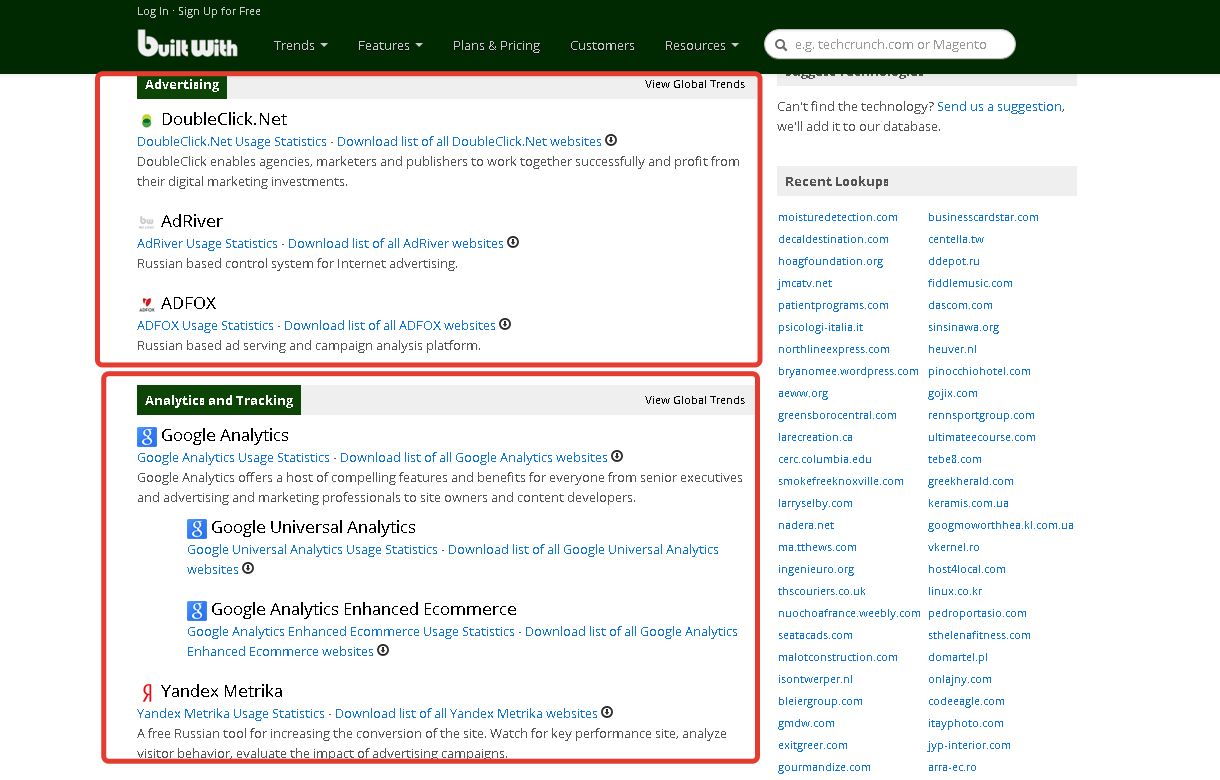This screenshot has height=780, width=1220.
Task: Click the BuiltWith logo in header
Action: 187,44
